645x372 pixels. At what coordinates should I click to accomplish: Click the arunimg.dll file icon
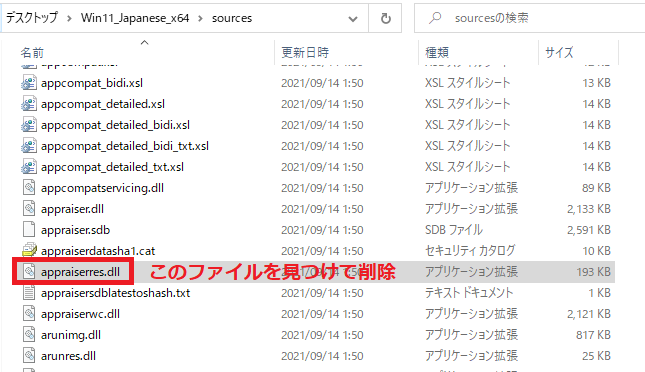[29, 335]
